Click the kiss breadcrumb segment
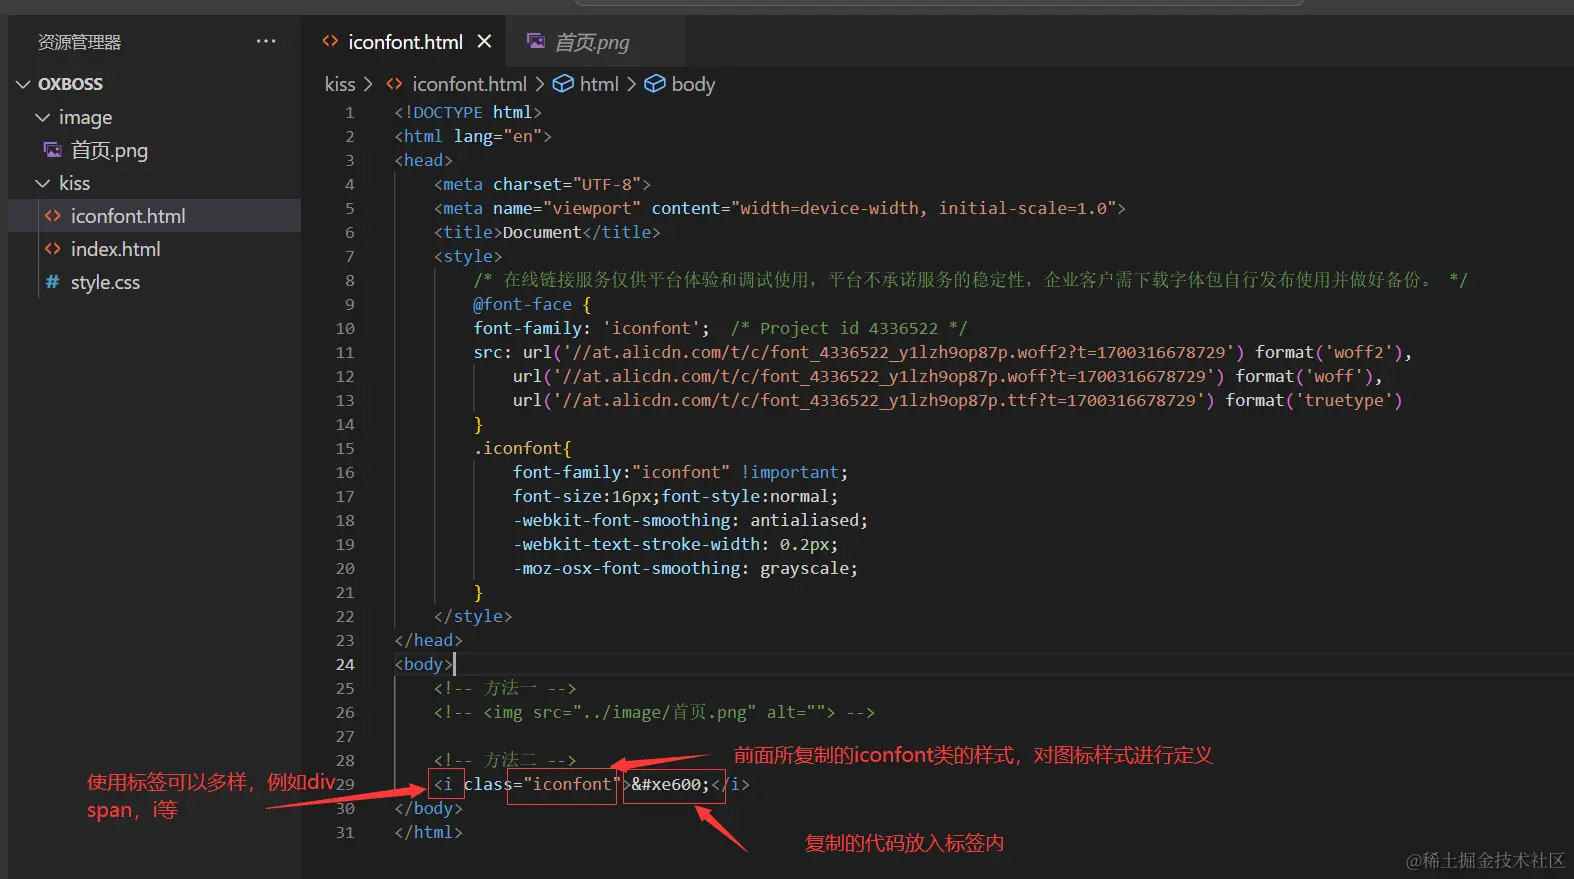Screen dimensions: 1574x879 click(x=340, y=84)
